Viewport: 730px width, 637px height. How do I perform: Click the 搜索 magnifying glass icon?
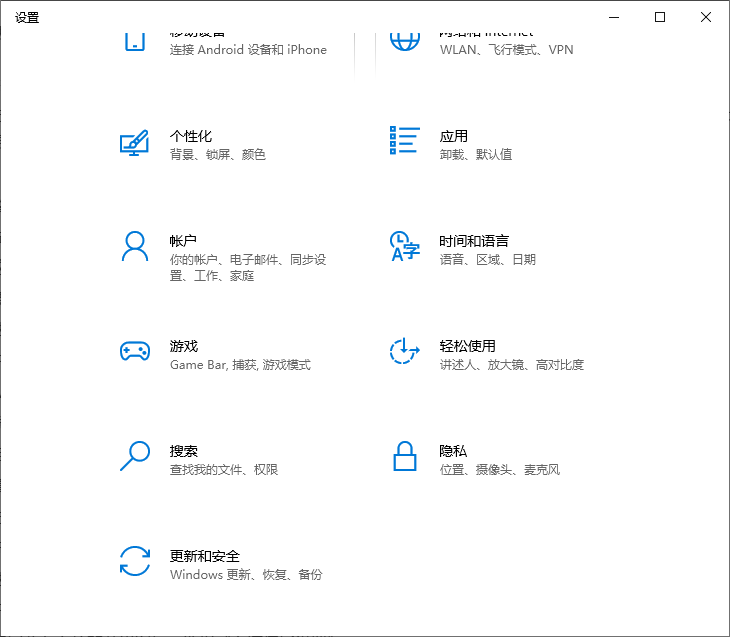(135, 456)
